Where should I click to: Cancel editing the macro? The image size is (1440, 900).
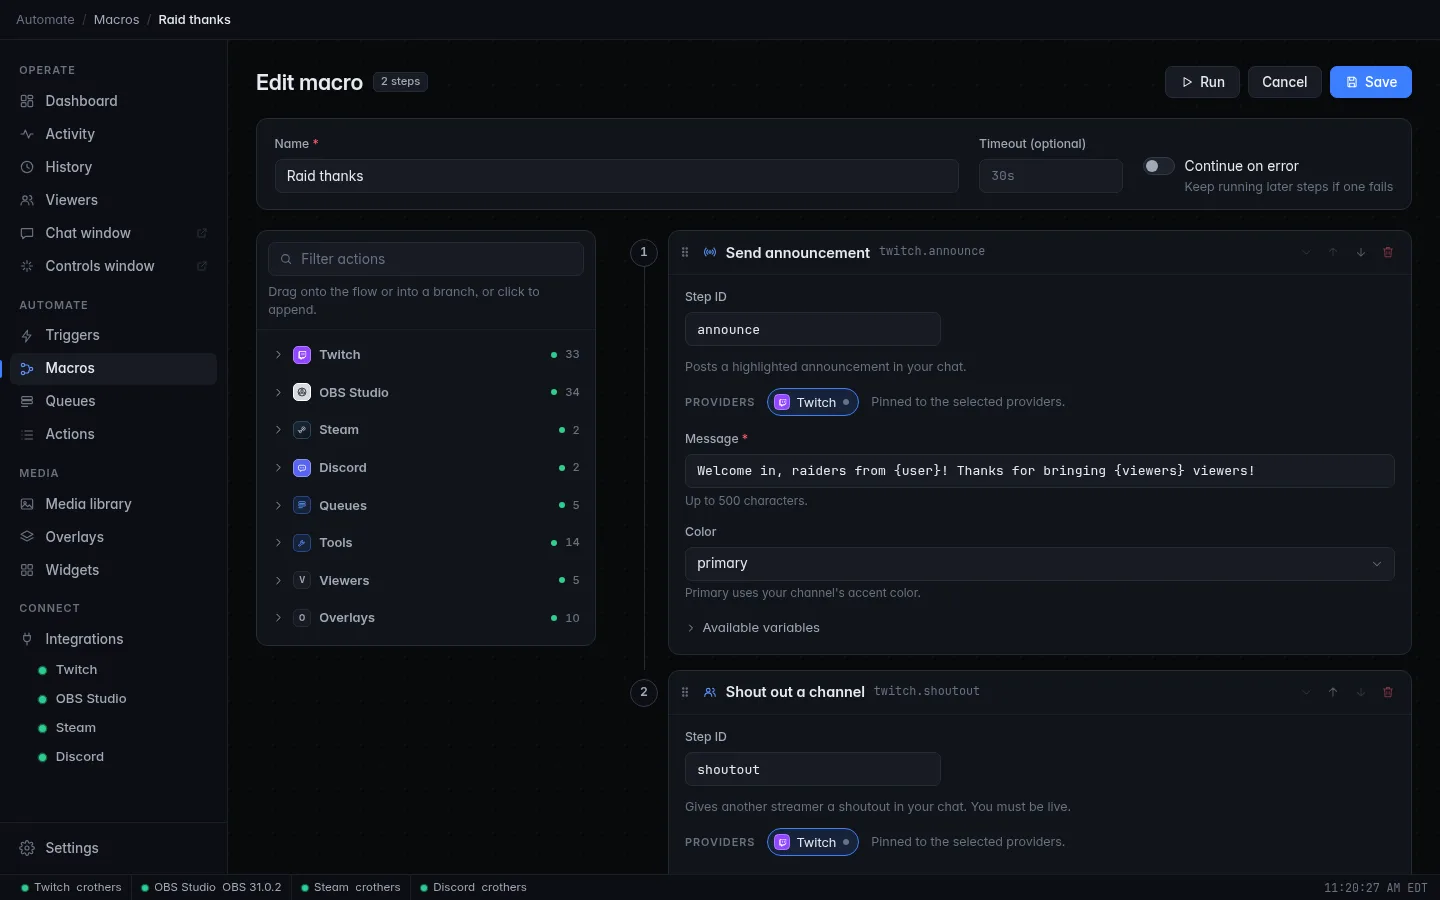(x=1285, y=82)
